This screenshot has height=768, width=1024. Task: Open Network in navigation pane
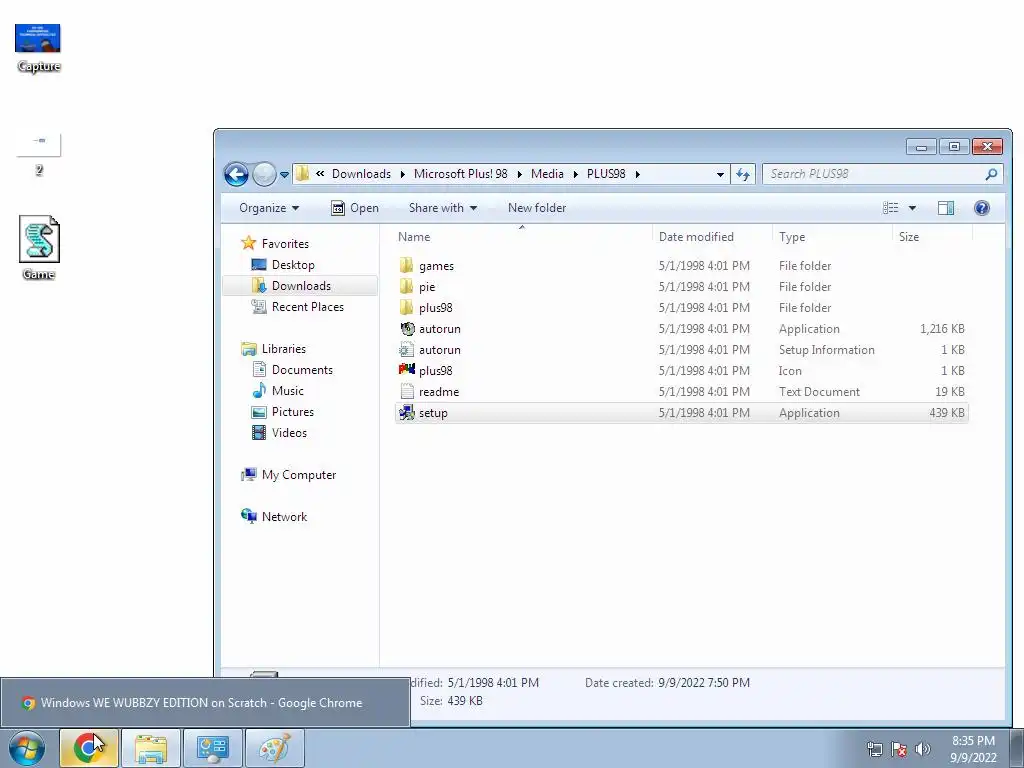pos(284,517)
